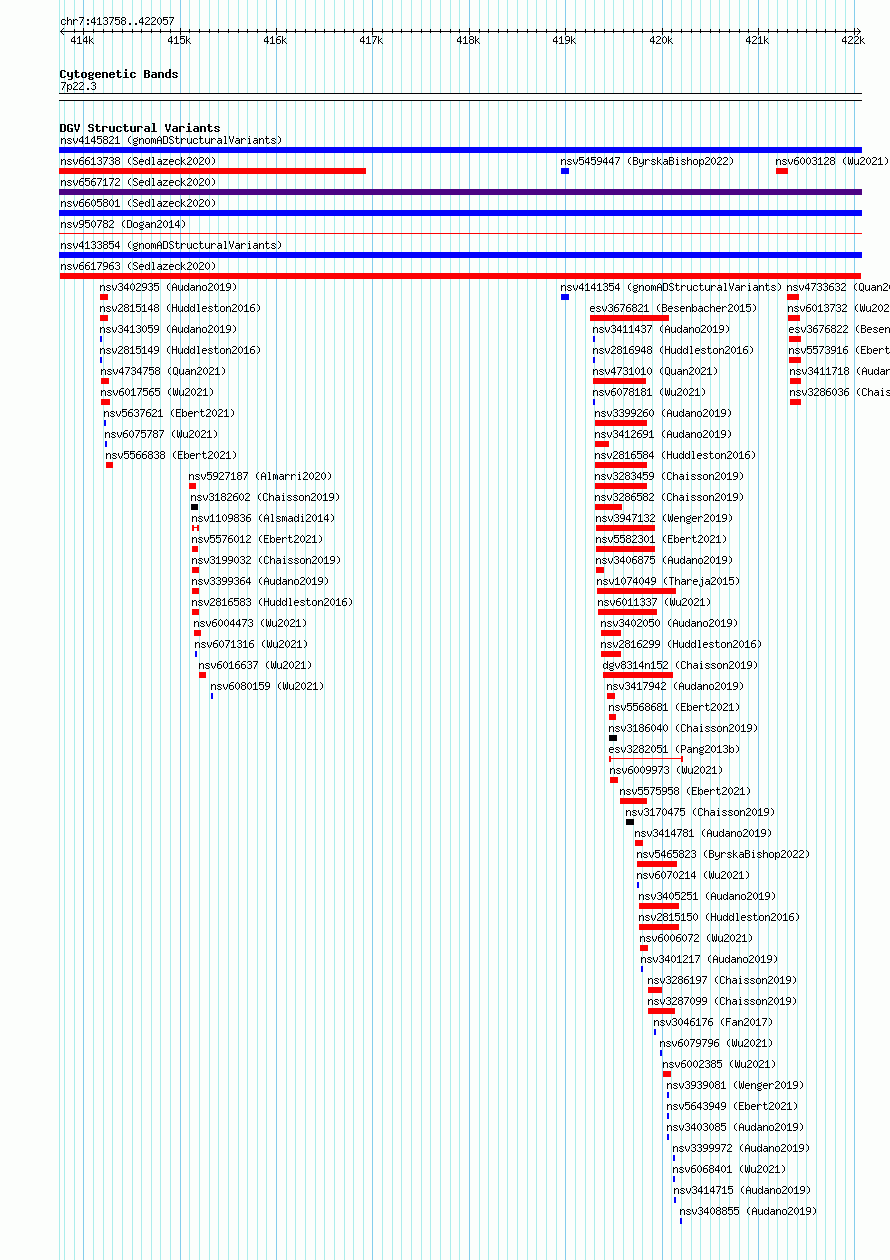The width and height of the screenshot is (890, 1260).
Task: Open nsv6016637 (Wu2021) label
Action: [255, 665]
